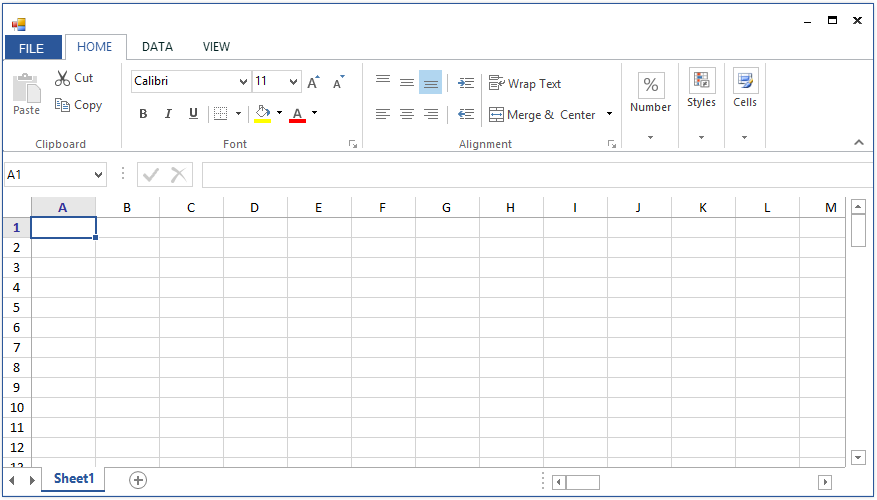This screenshot has height=500, width=877.
Task: Decrease font size with the smaller A icon
Action: pyautogui.click(x=338, y=82)
